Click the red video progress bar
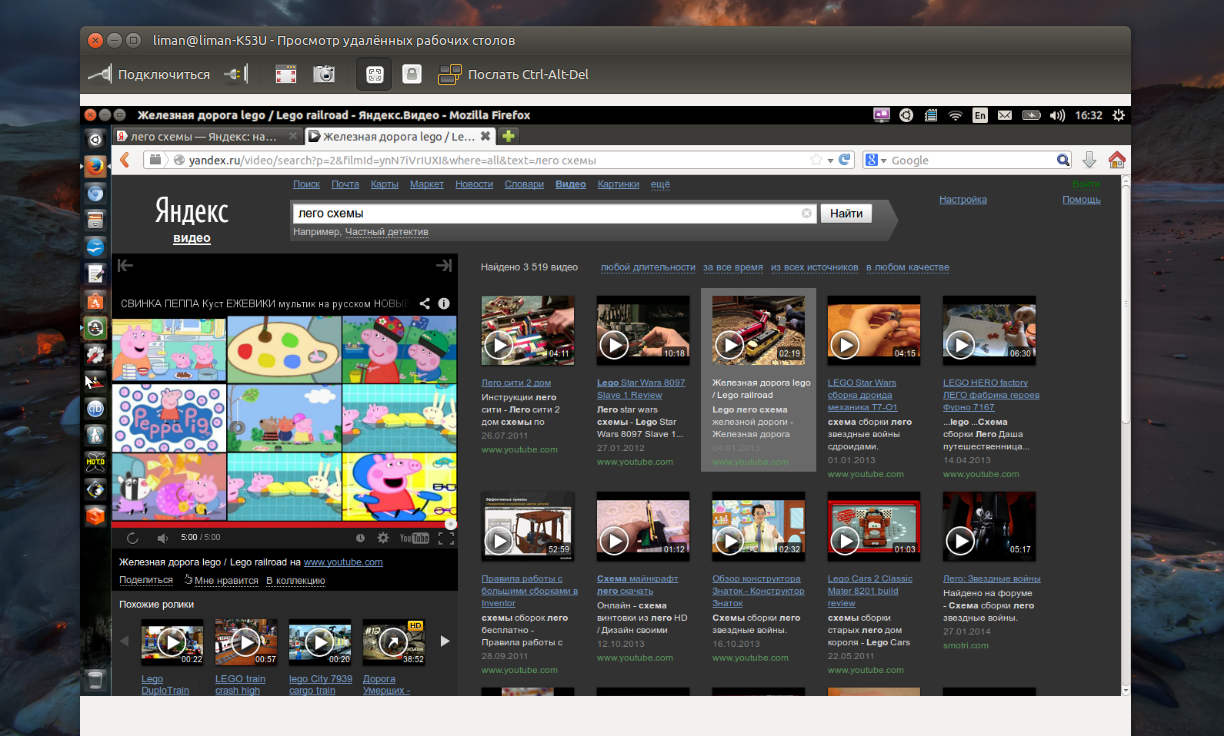1224x736 pixels. (280, 524)
